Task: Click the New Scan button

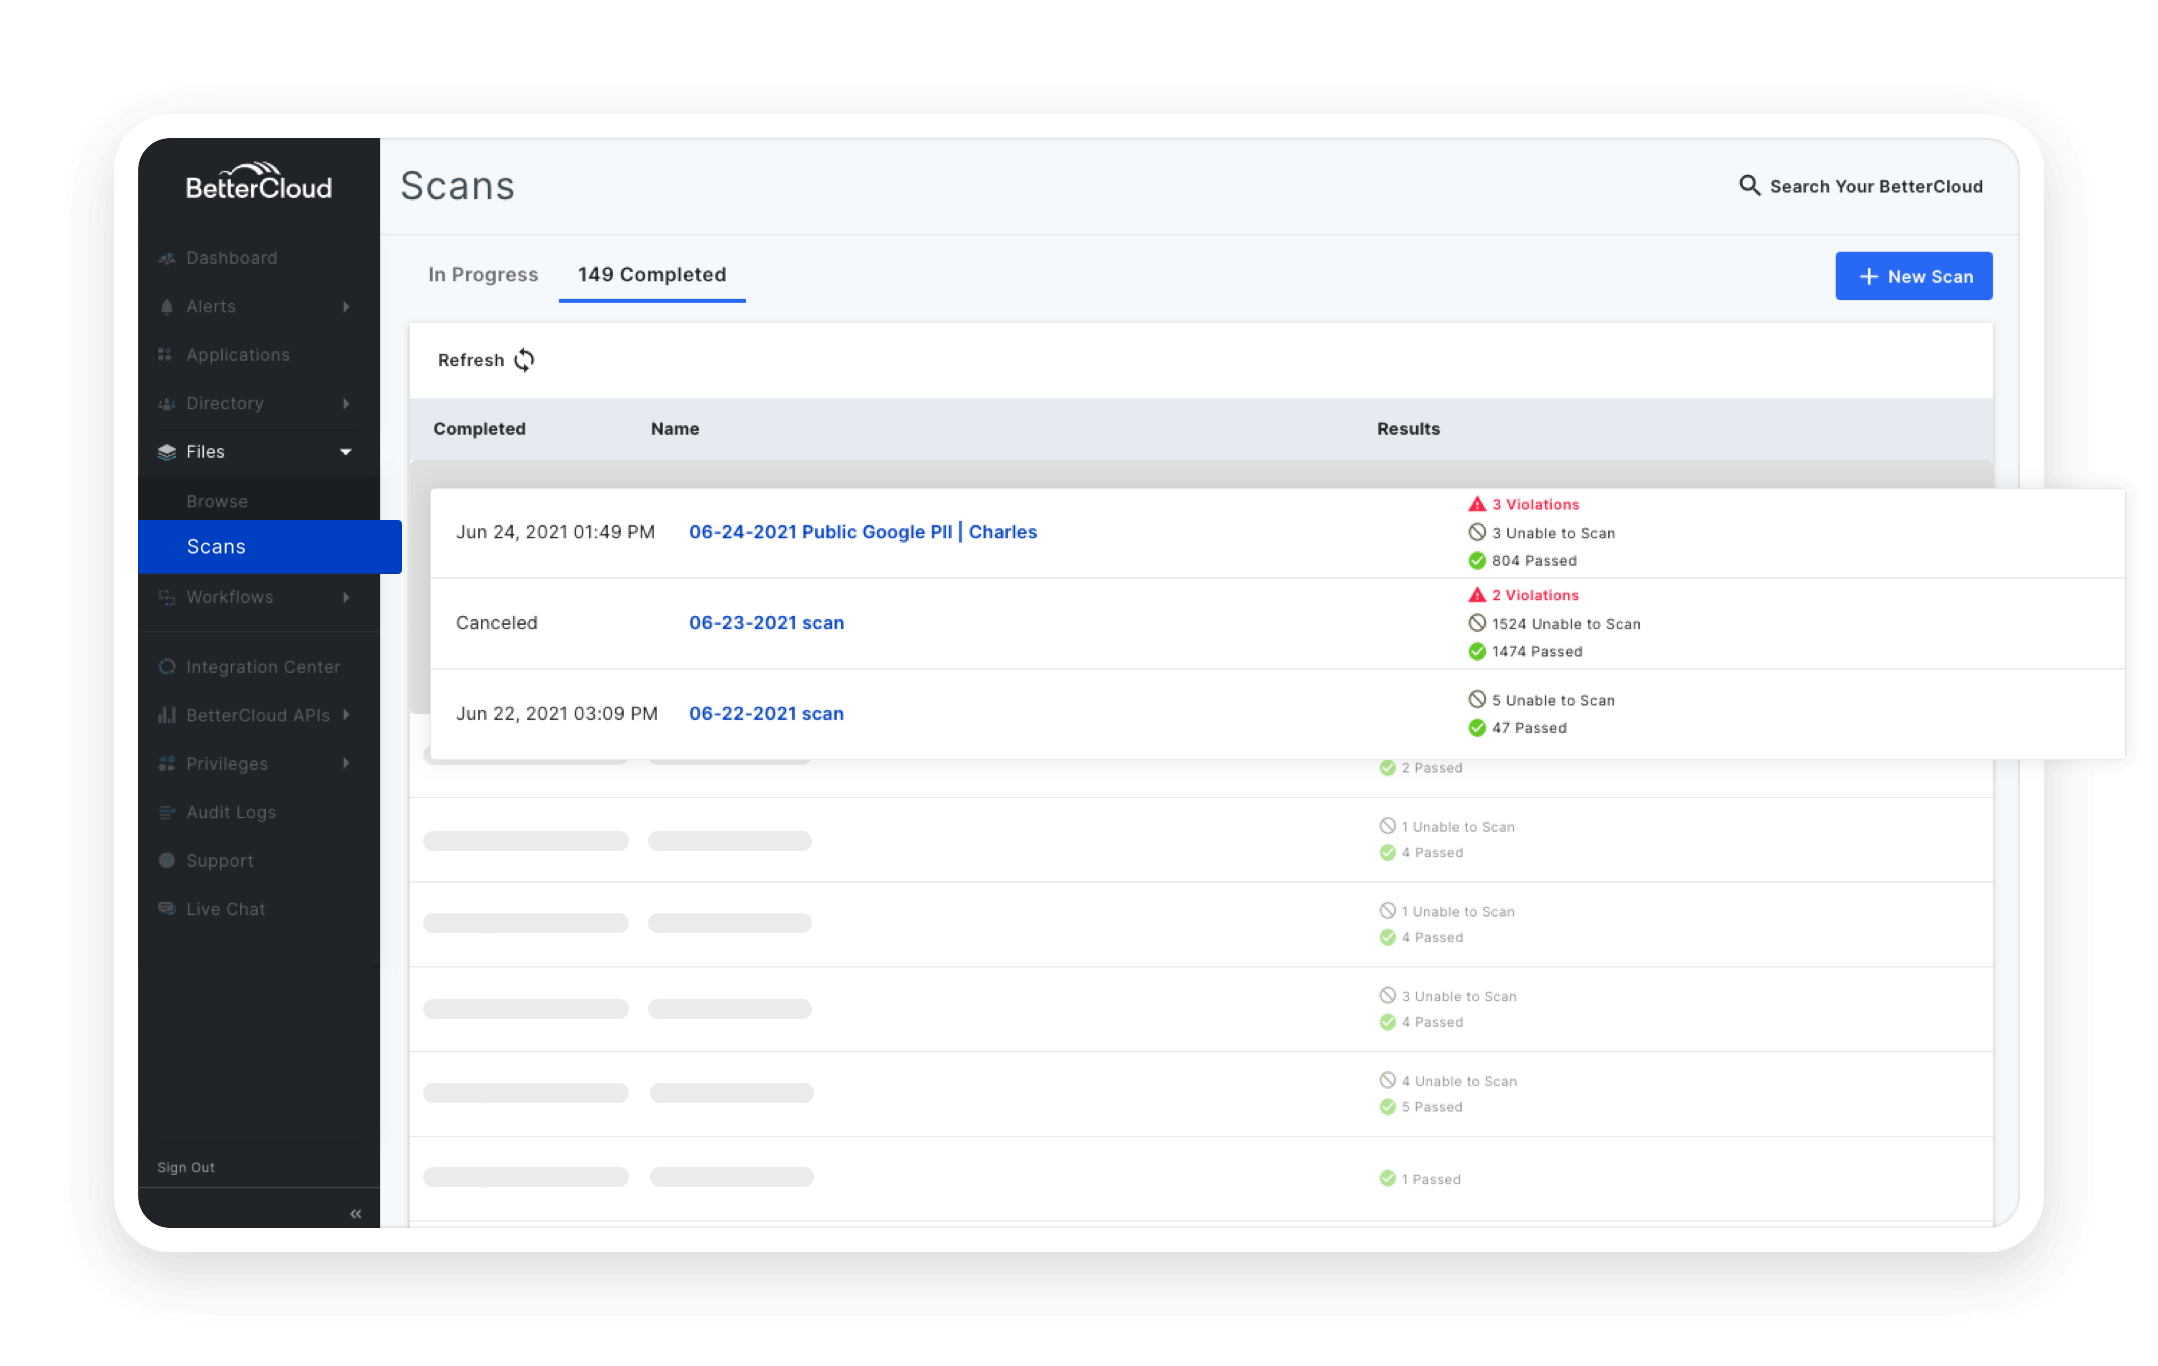Action: tap(1914, 276)
